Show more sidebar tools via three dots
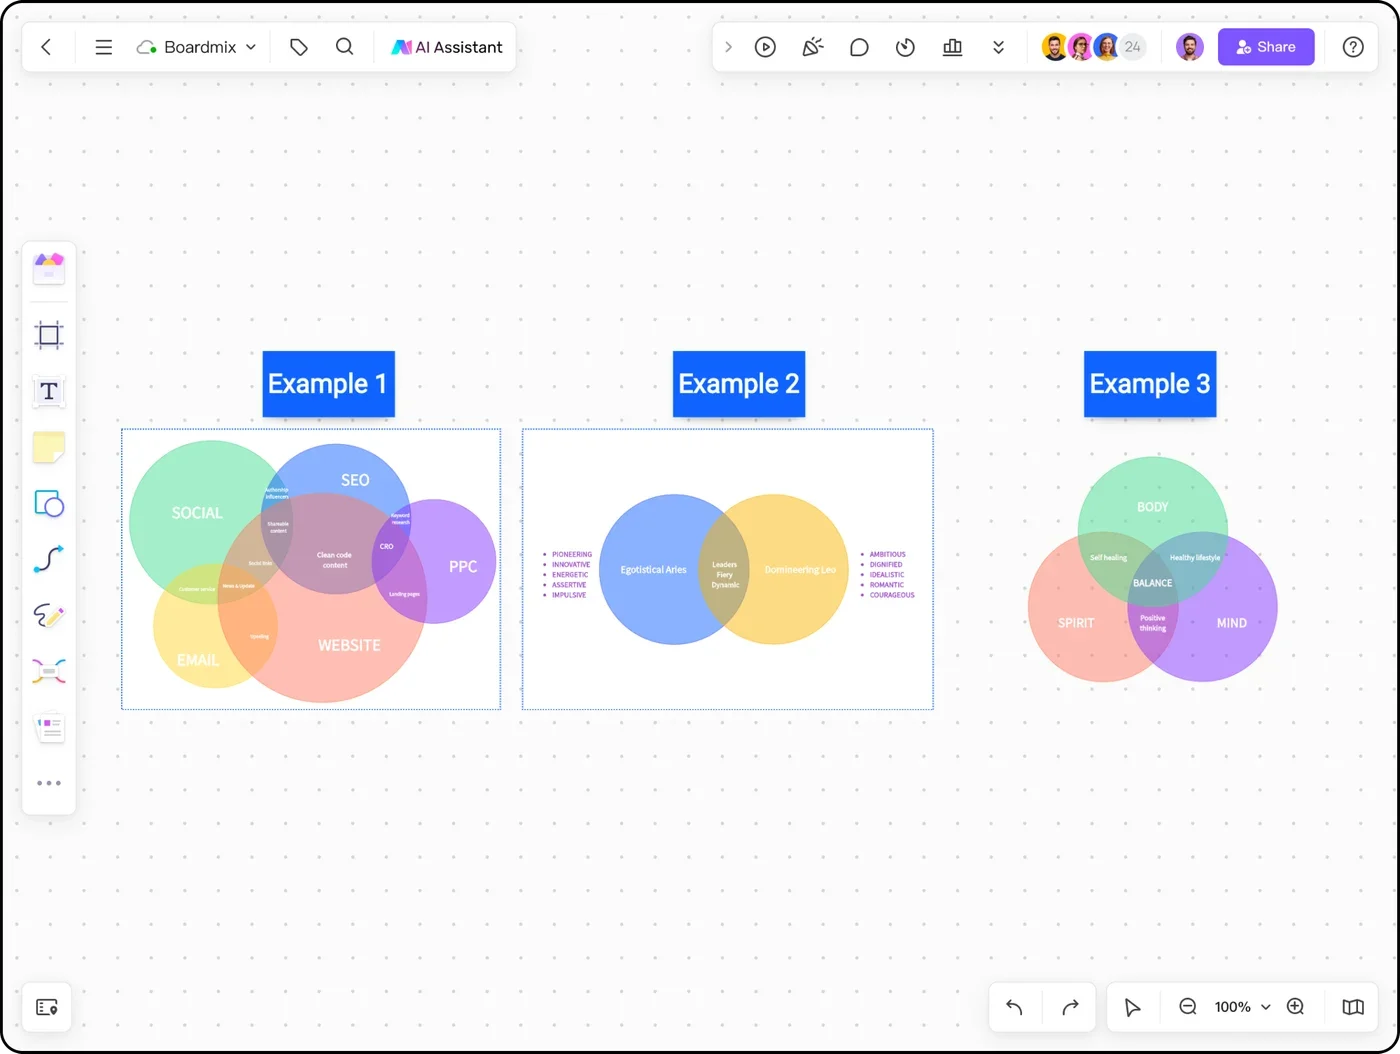This screenshot has width=1400, height=1054. click(x=49, y=783)
